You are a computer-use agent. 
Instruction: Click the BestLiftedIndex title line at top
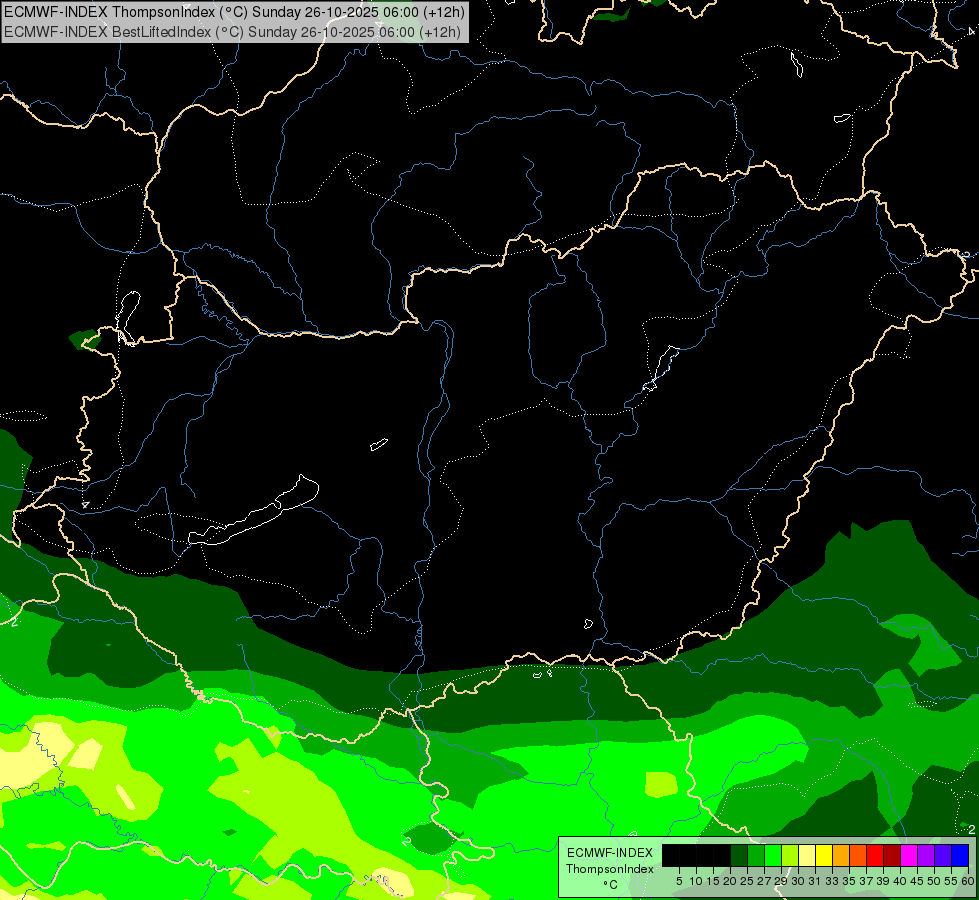232,31
